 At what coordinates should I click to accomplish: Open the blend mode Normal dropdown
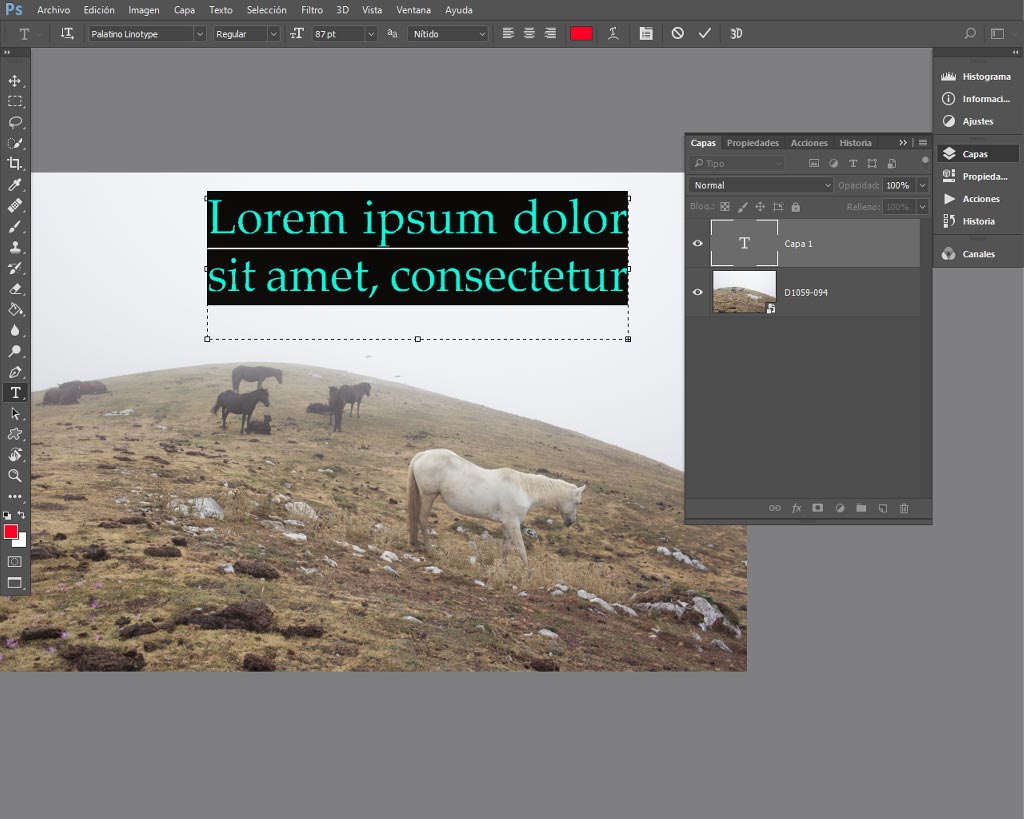click(x=761, y=185)
